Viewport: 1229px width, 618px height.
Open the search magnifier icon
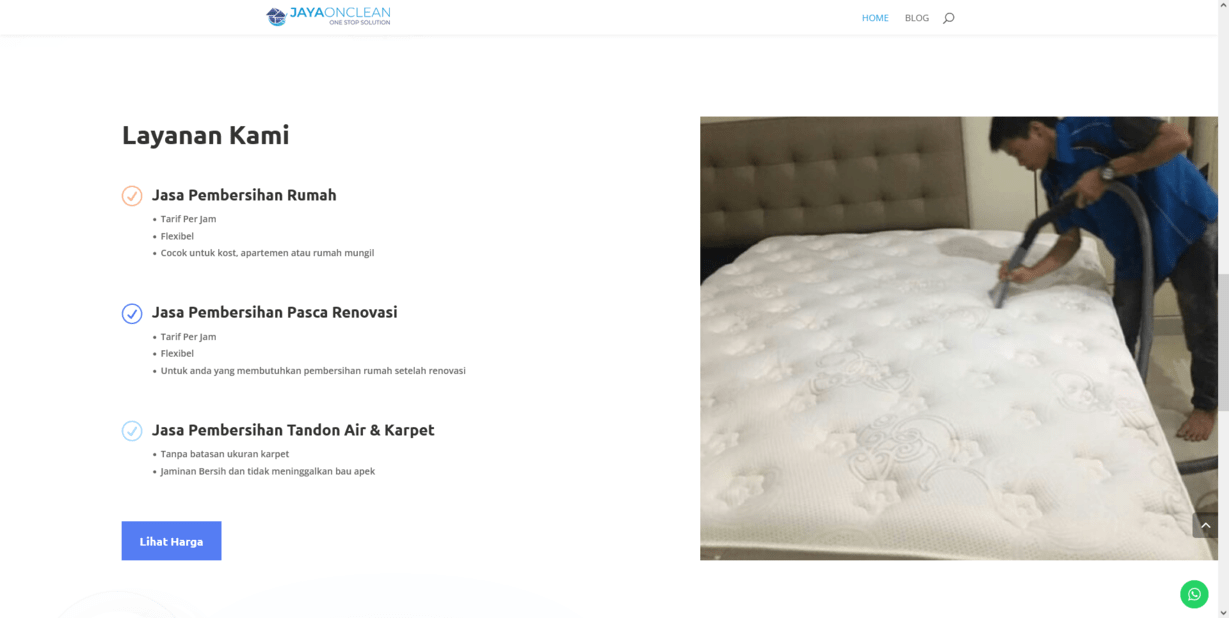949,18
